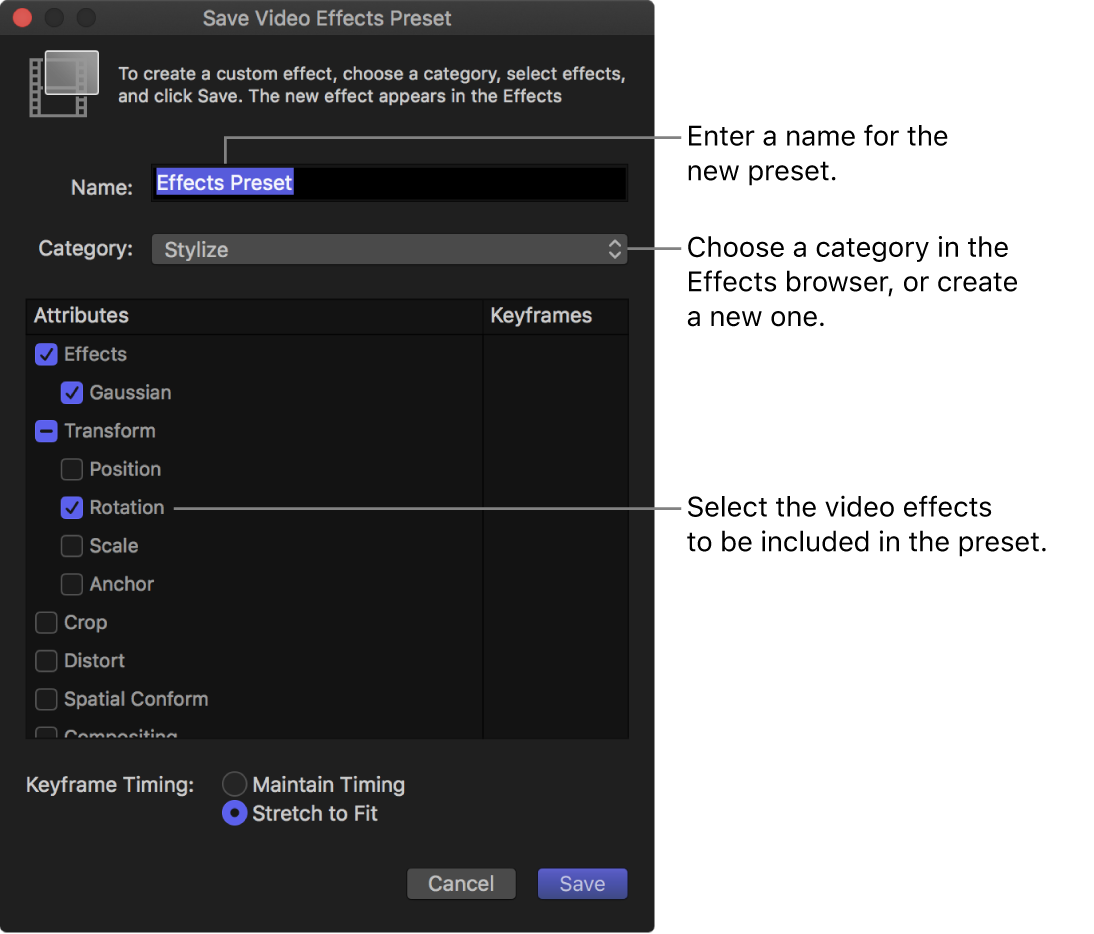
Task: Enable the Crop checkbox
Action: (46, 622)
